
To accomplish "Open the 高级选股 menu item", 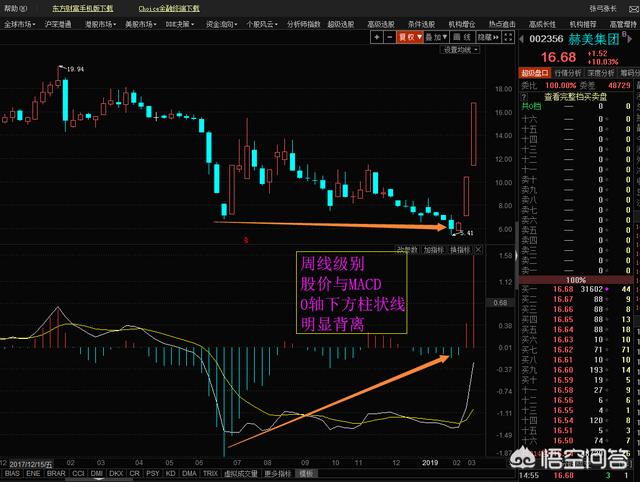I will pyautogui.click(x=381, y=24).
